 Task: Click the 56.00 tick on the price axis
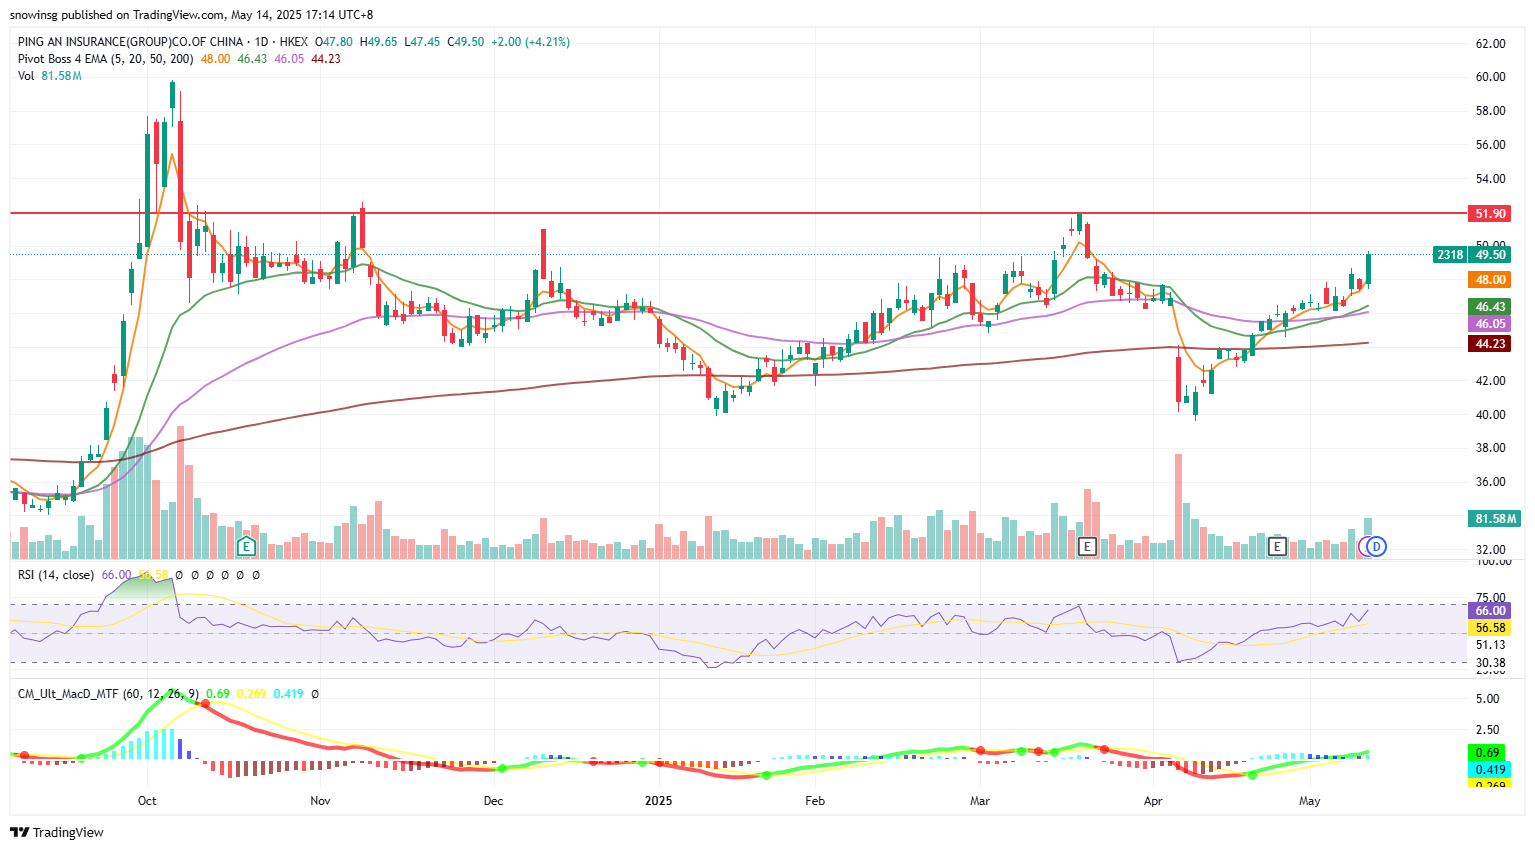[1490, 145]
